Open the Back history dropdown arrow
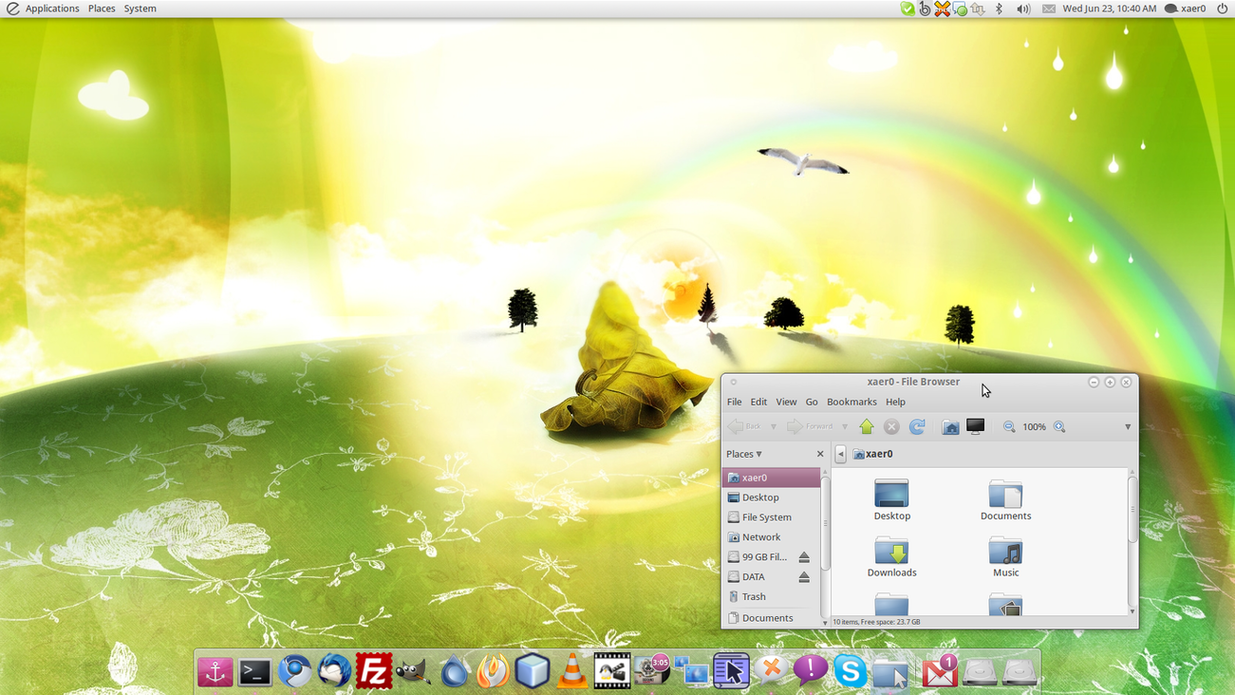This screenshot has width=1235, height=695. click(773, 427)
